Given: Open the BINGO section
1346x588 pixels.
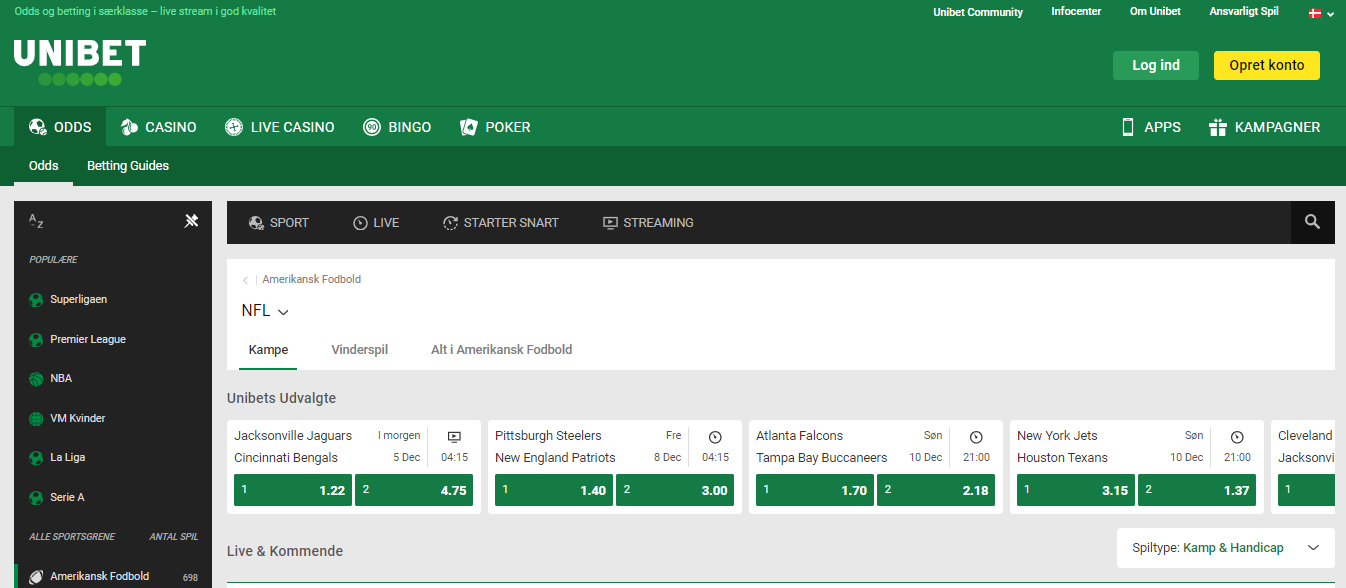Looking at the screenshot, I should pyautogui.click(x=397, y=127).
